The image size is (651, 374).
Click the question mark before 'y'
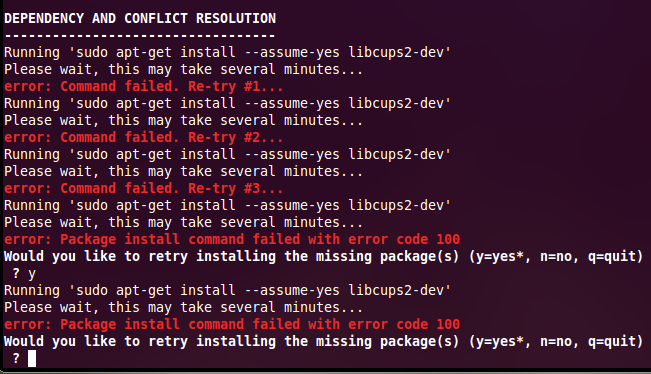pyautogui.click(x=16, y=274)
